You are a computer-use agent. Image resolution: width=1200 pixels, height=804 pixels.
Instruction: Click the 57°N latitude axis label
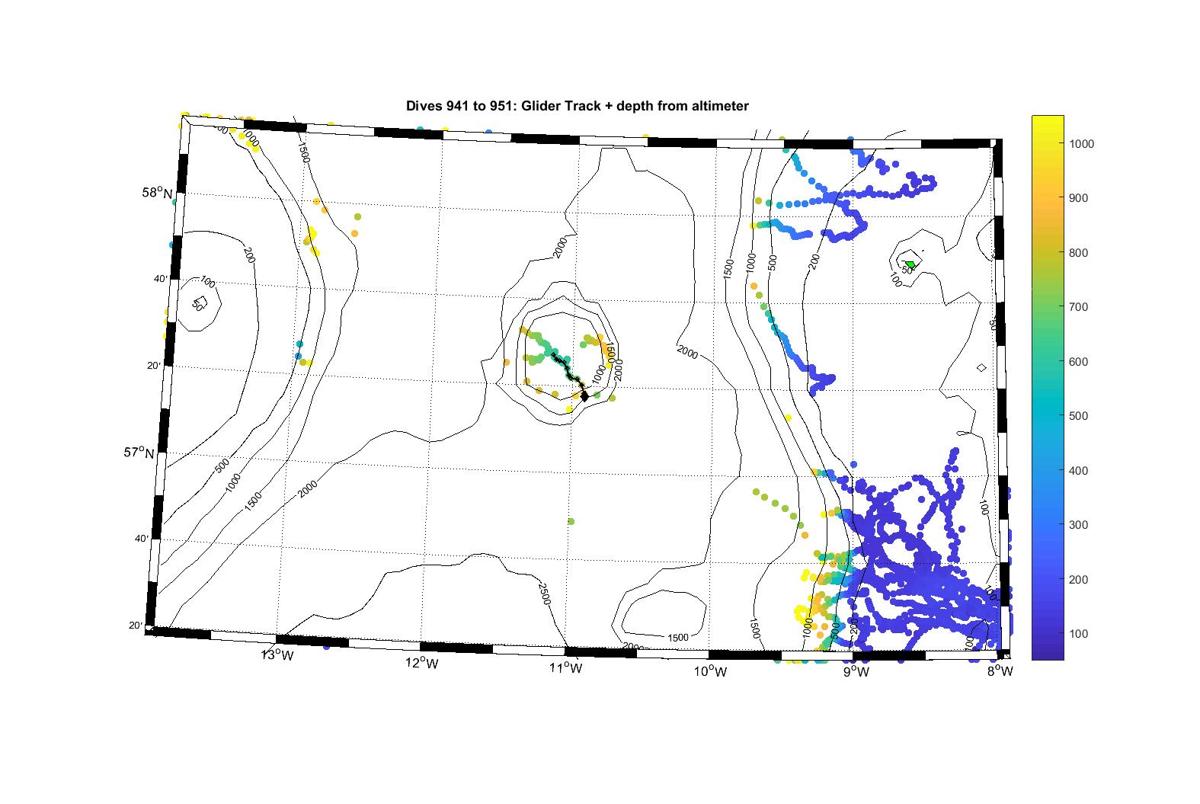141,452
